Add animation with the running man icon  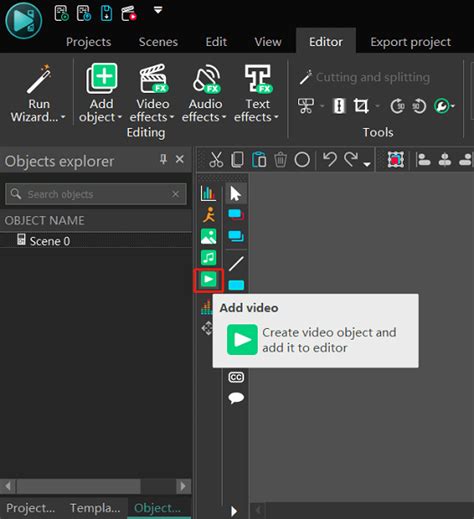pos(209,215)
